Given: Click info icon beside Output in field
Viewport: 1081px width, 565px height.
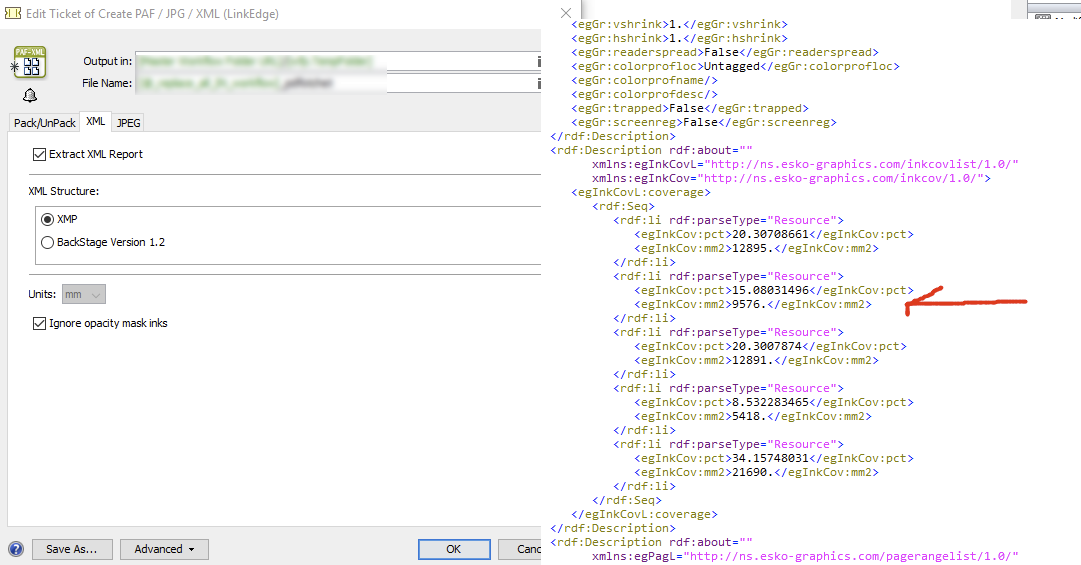Looking at the screenshot, I should tap(538, 61).
